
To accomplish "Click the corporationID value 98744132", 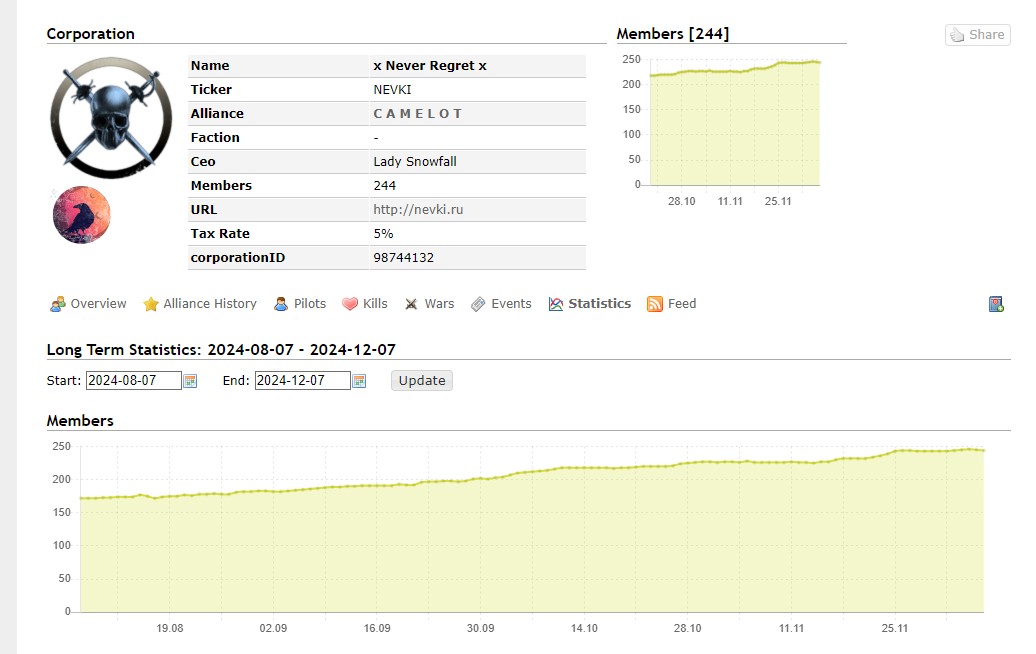I will click(x=404, y=258).
